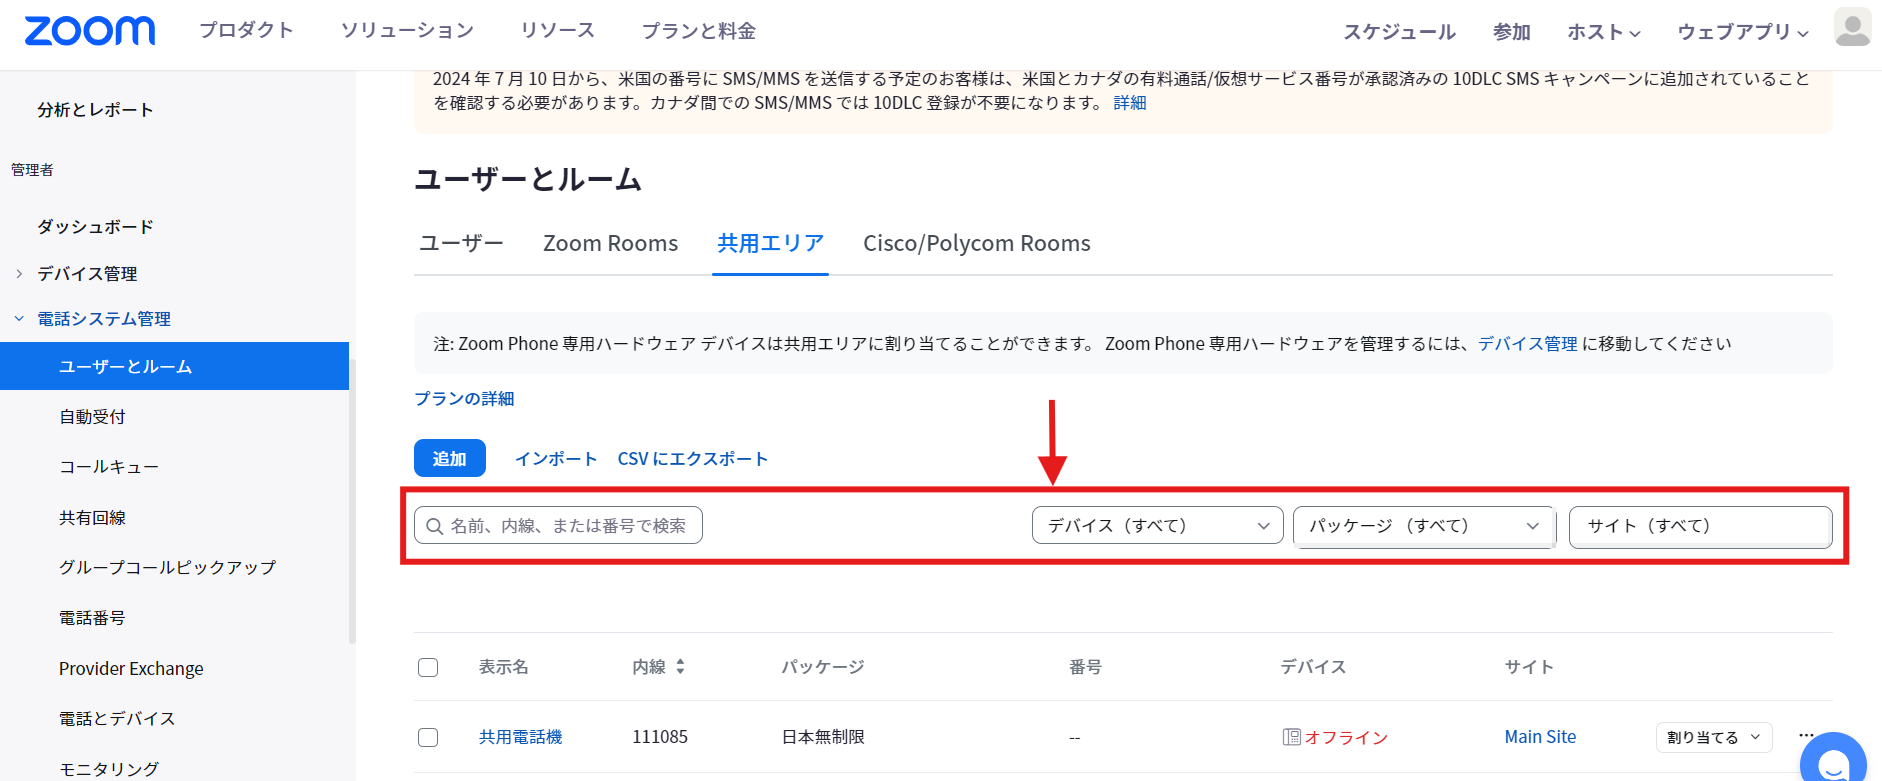Open サイト (すべて) filter dropdown

pos(1700,525)
